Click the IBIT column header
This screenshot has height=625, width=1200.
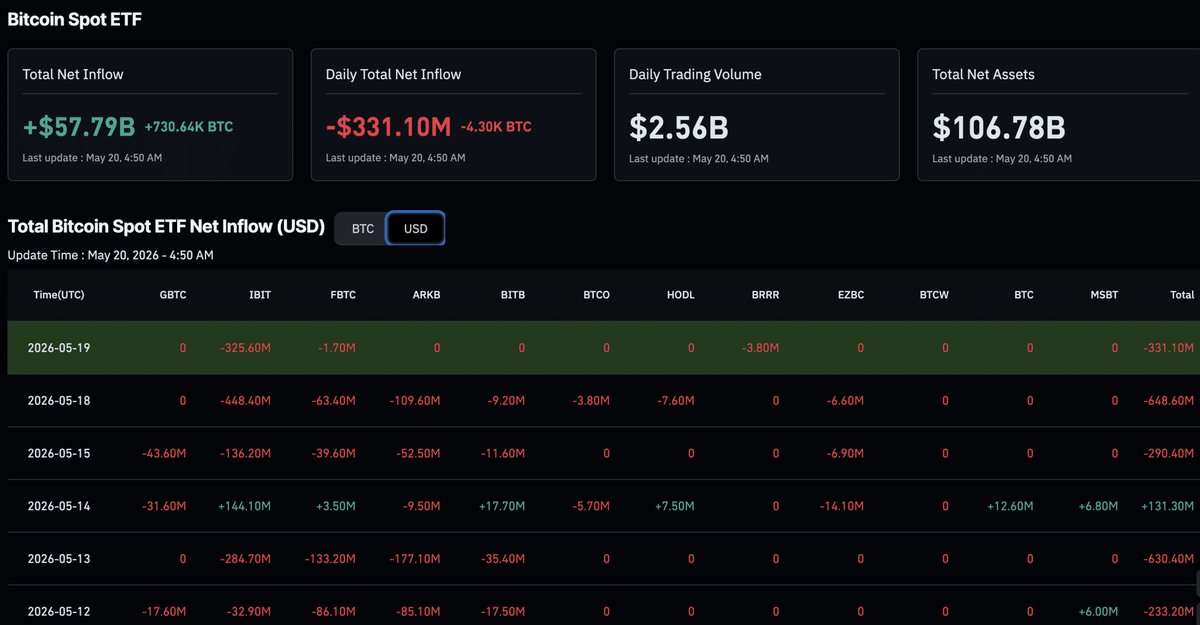pyautogui.click(x=259, y=295)
